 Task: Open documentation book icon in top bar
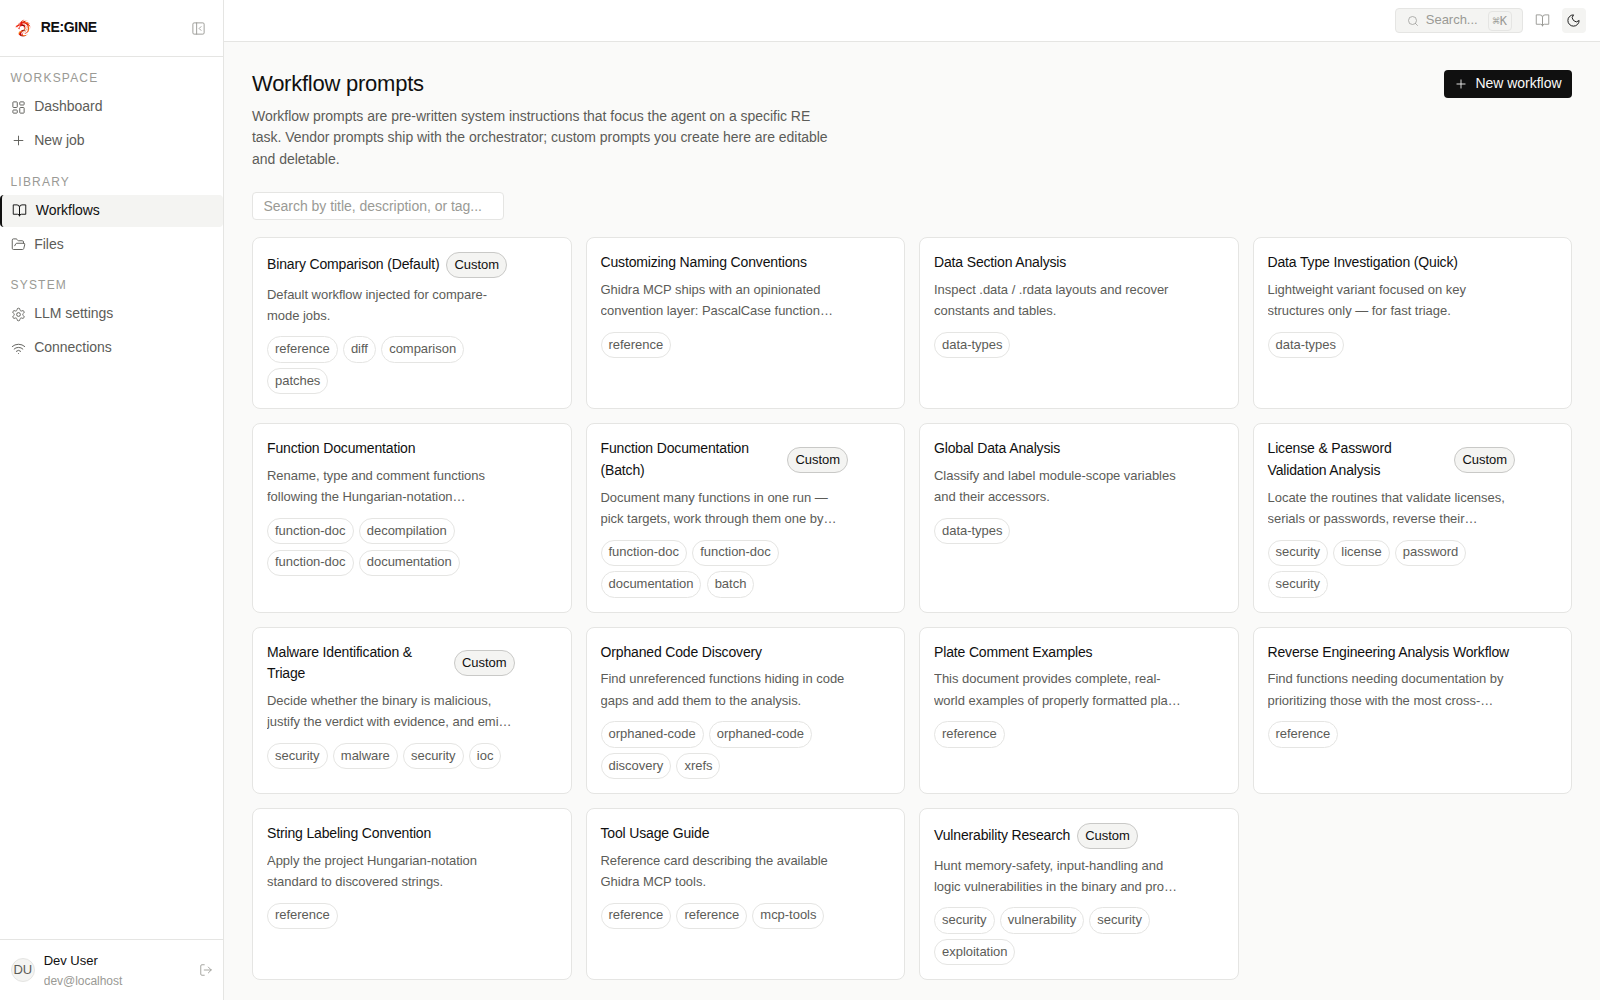pyautogui.click(x=1543, y=20)
